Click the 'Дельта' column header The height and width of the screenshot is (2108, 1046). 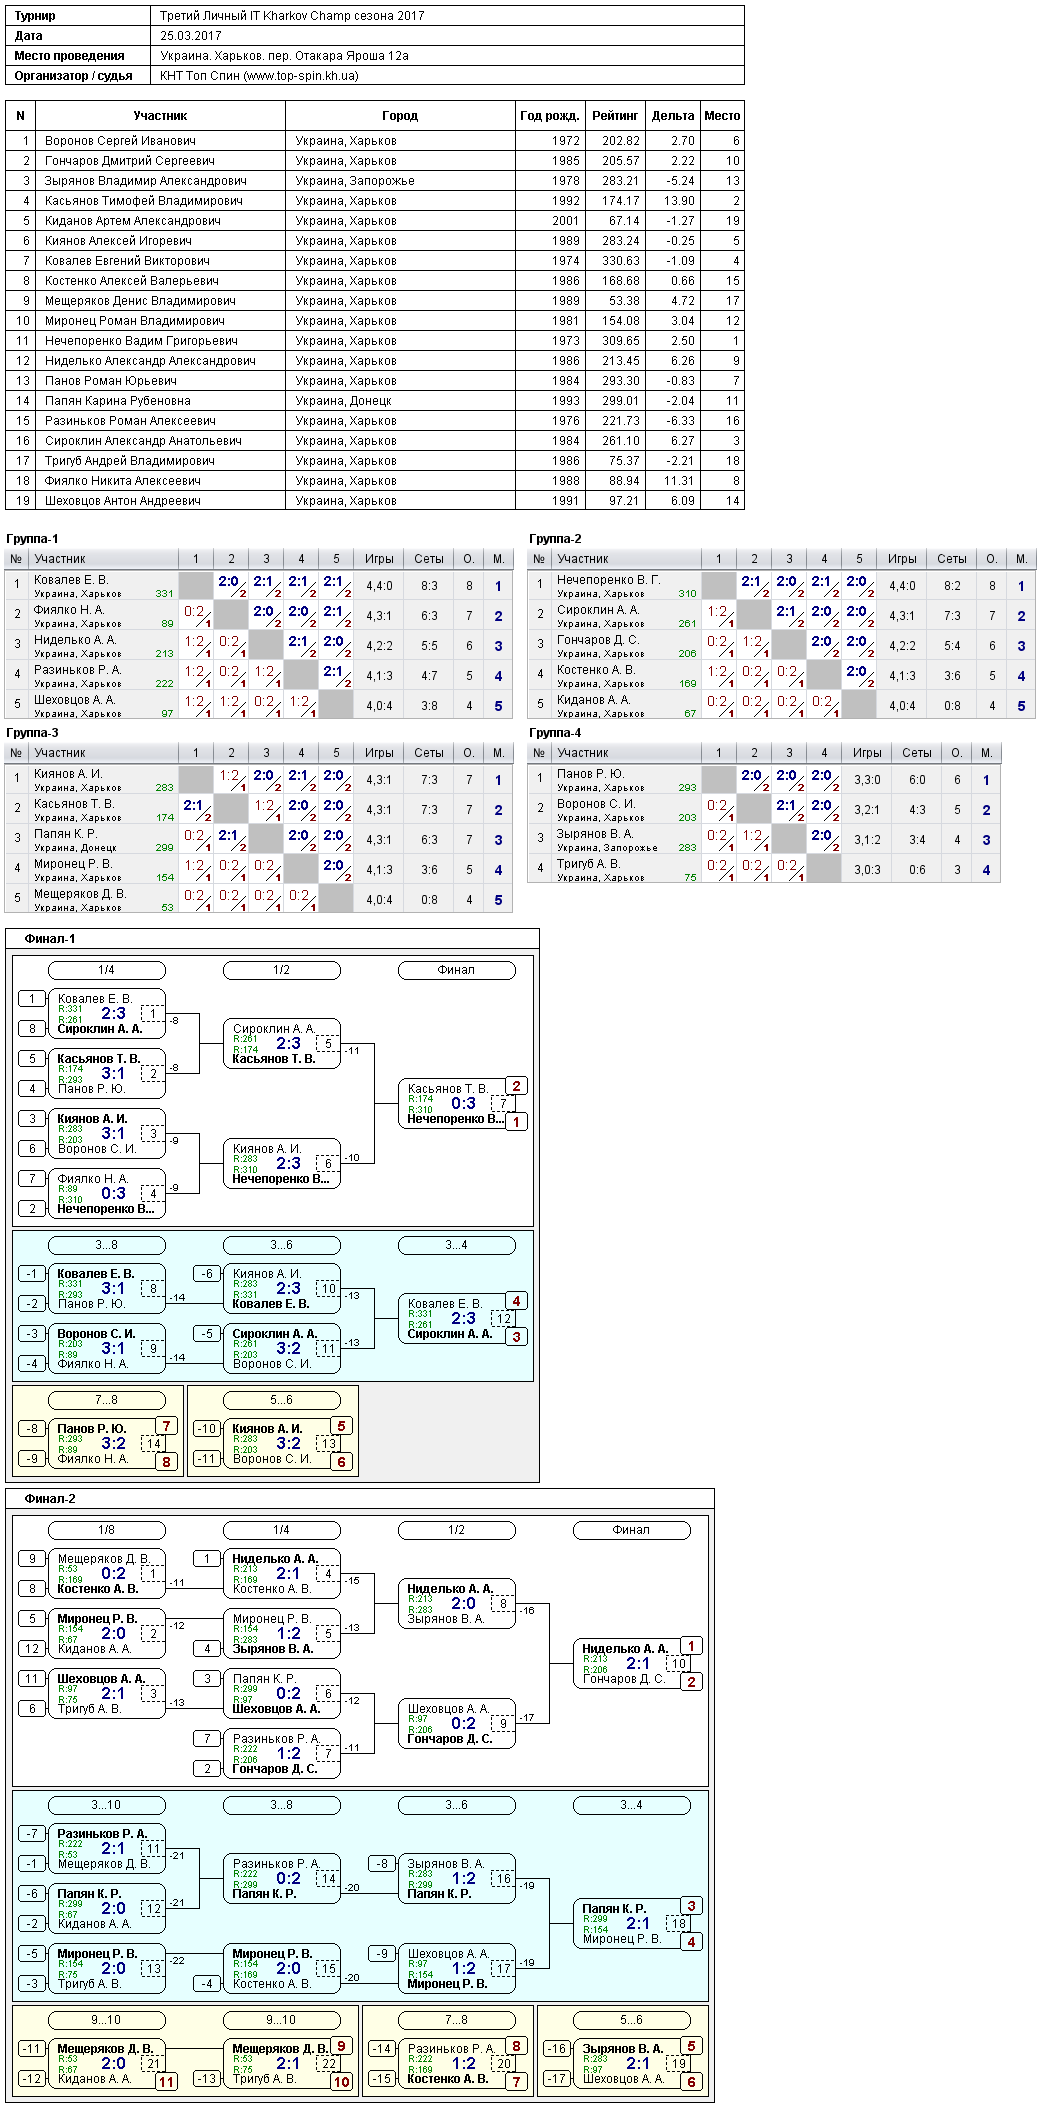tap(673, 116)
